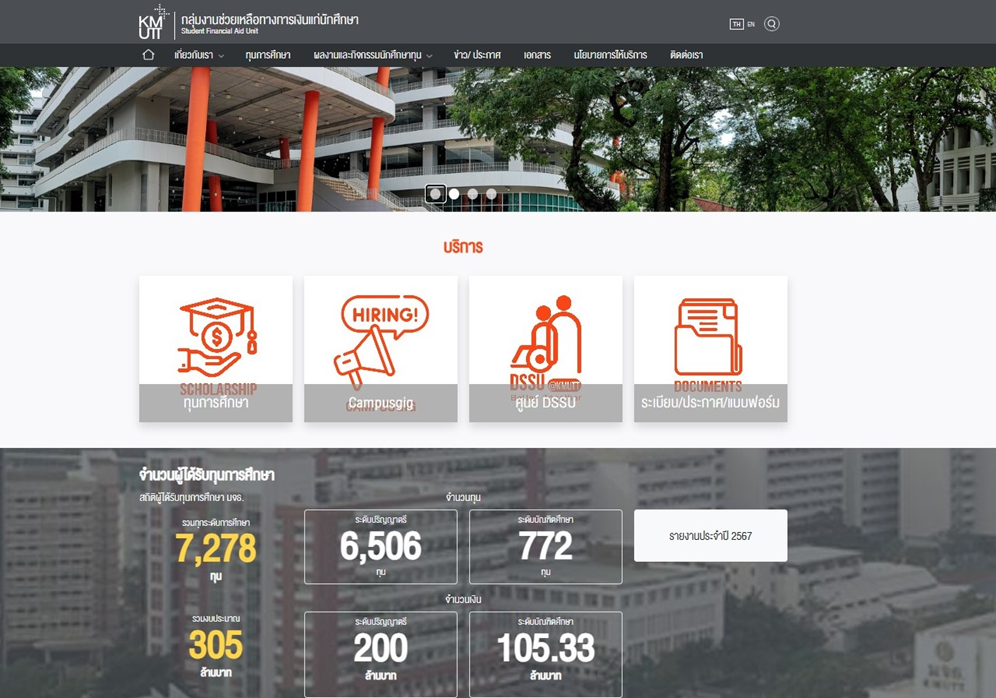The width and height of the screenshot is (996, 698).
Task: Go to the เอกสาร menu item
Action: [537, 55]
